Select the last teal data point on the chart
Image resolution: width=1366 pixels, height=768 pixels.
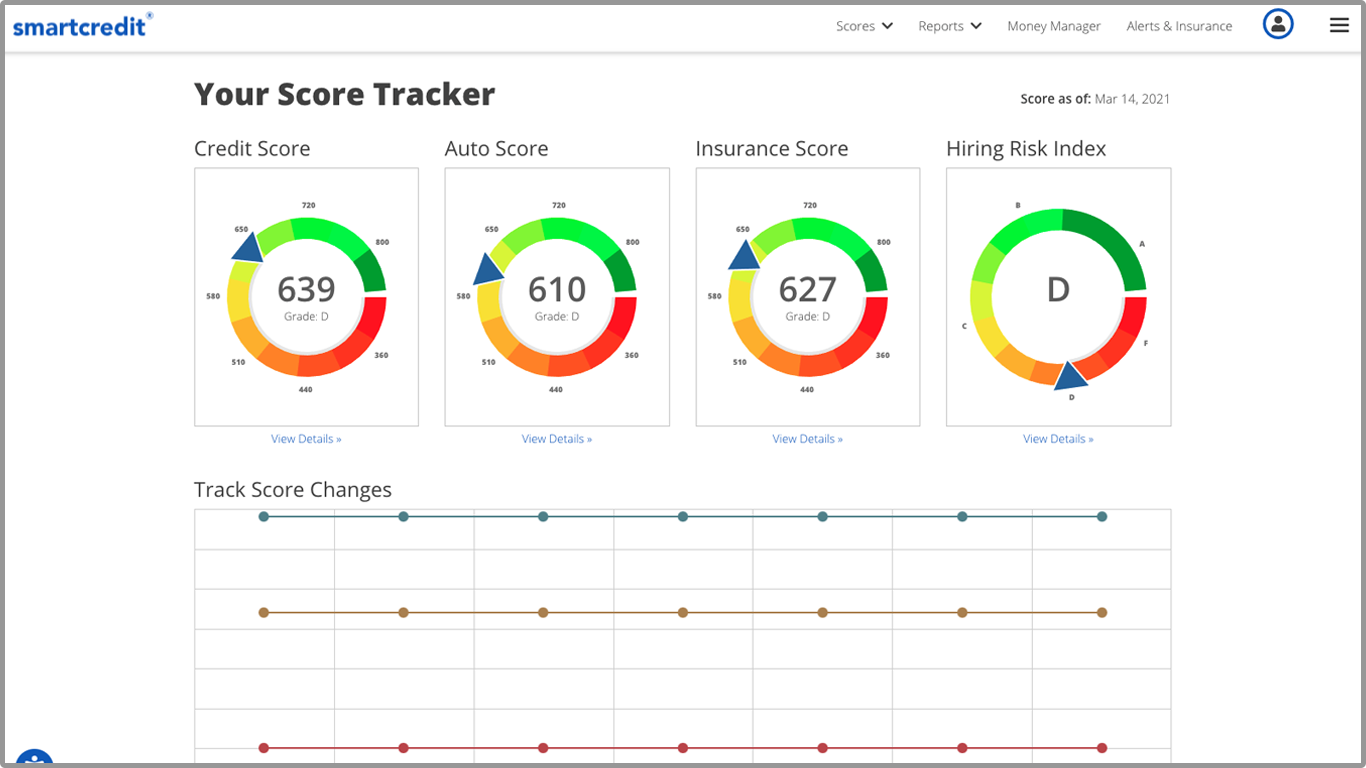(1102, 517)
